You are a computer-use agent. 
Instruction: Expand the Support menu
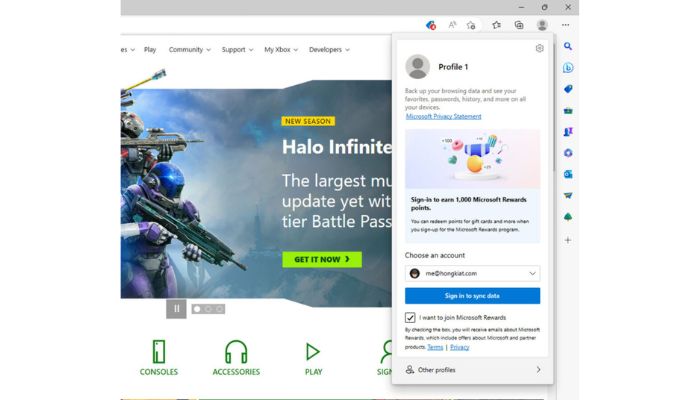pyautogui.click(x=237, y=50)
